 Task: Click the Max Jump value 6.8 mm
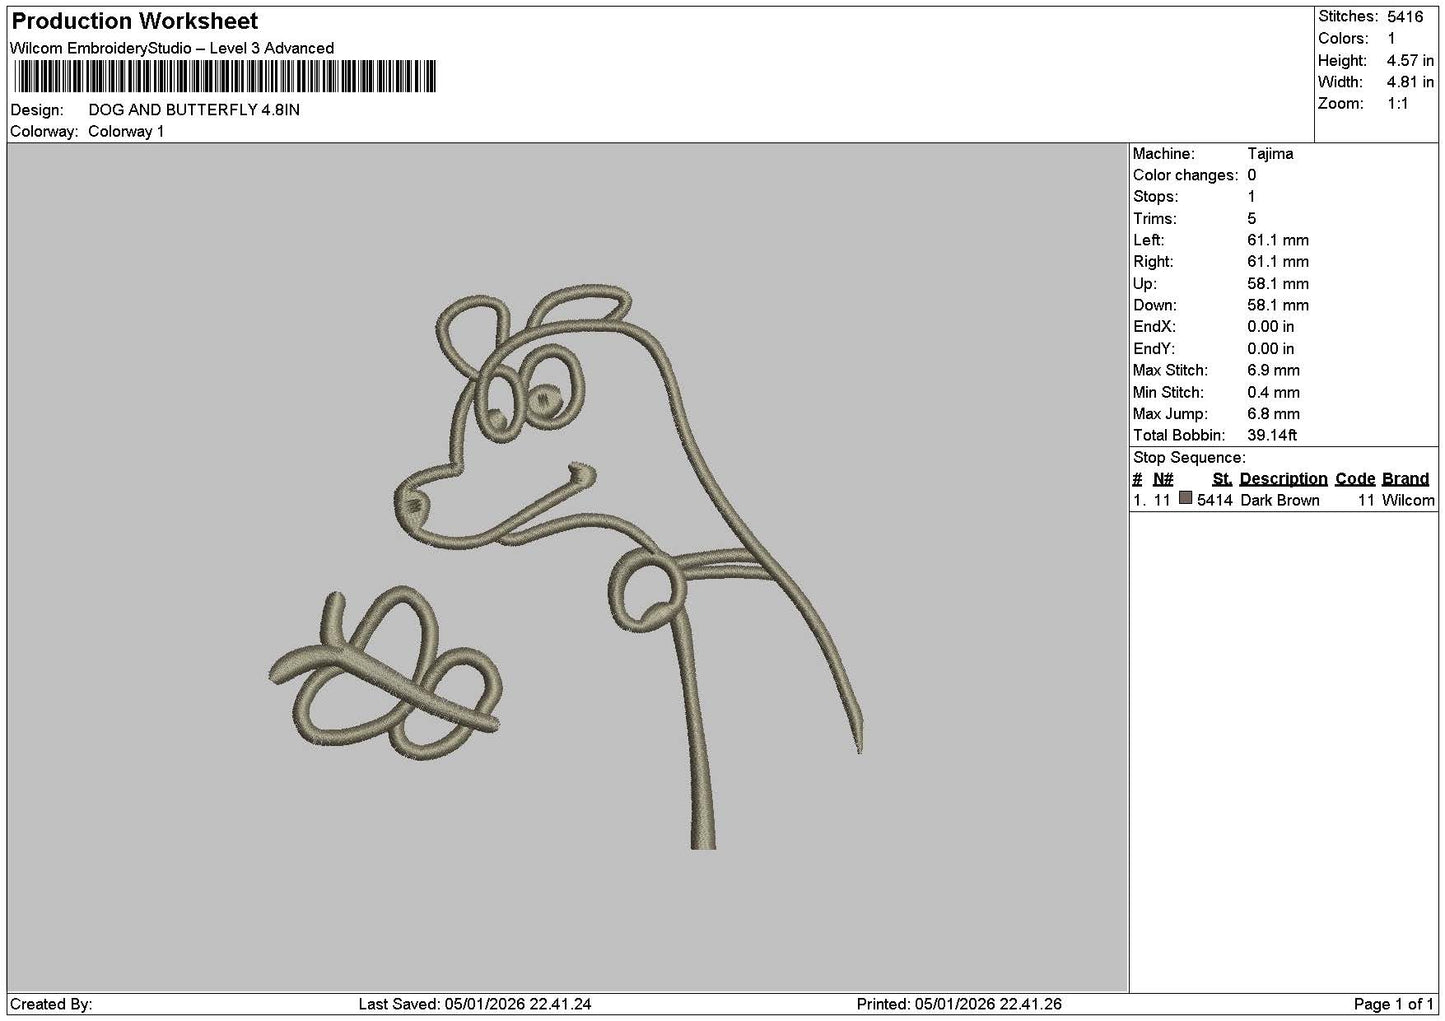tap(1274, 414)
